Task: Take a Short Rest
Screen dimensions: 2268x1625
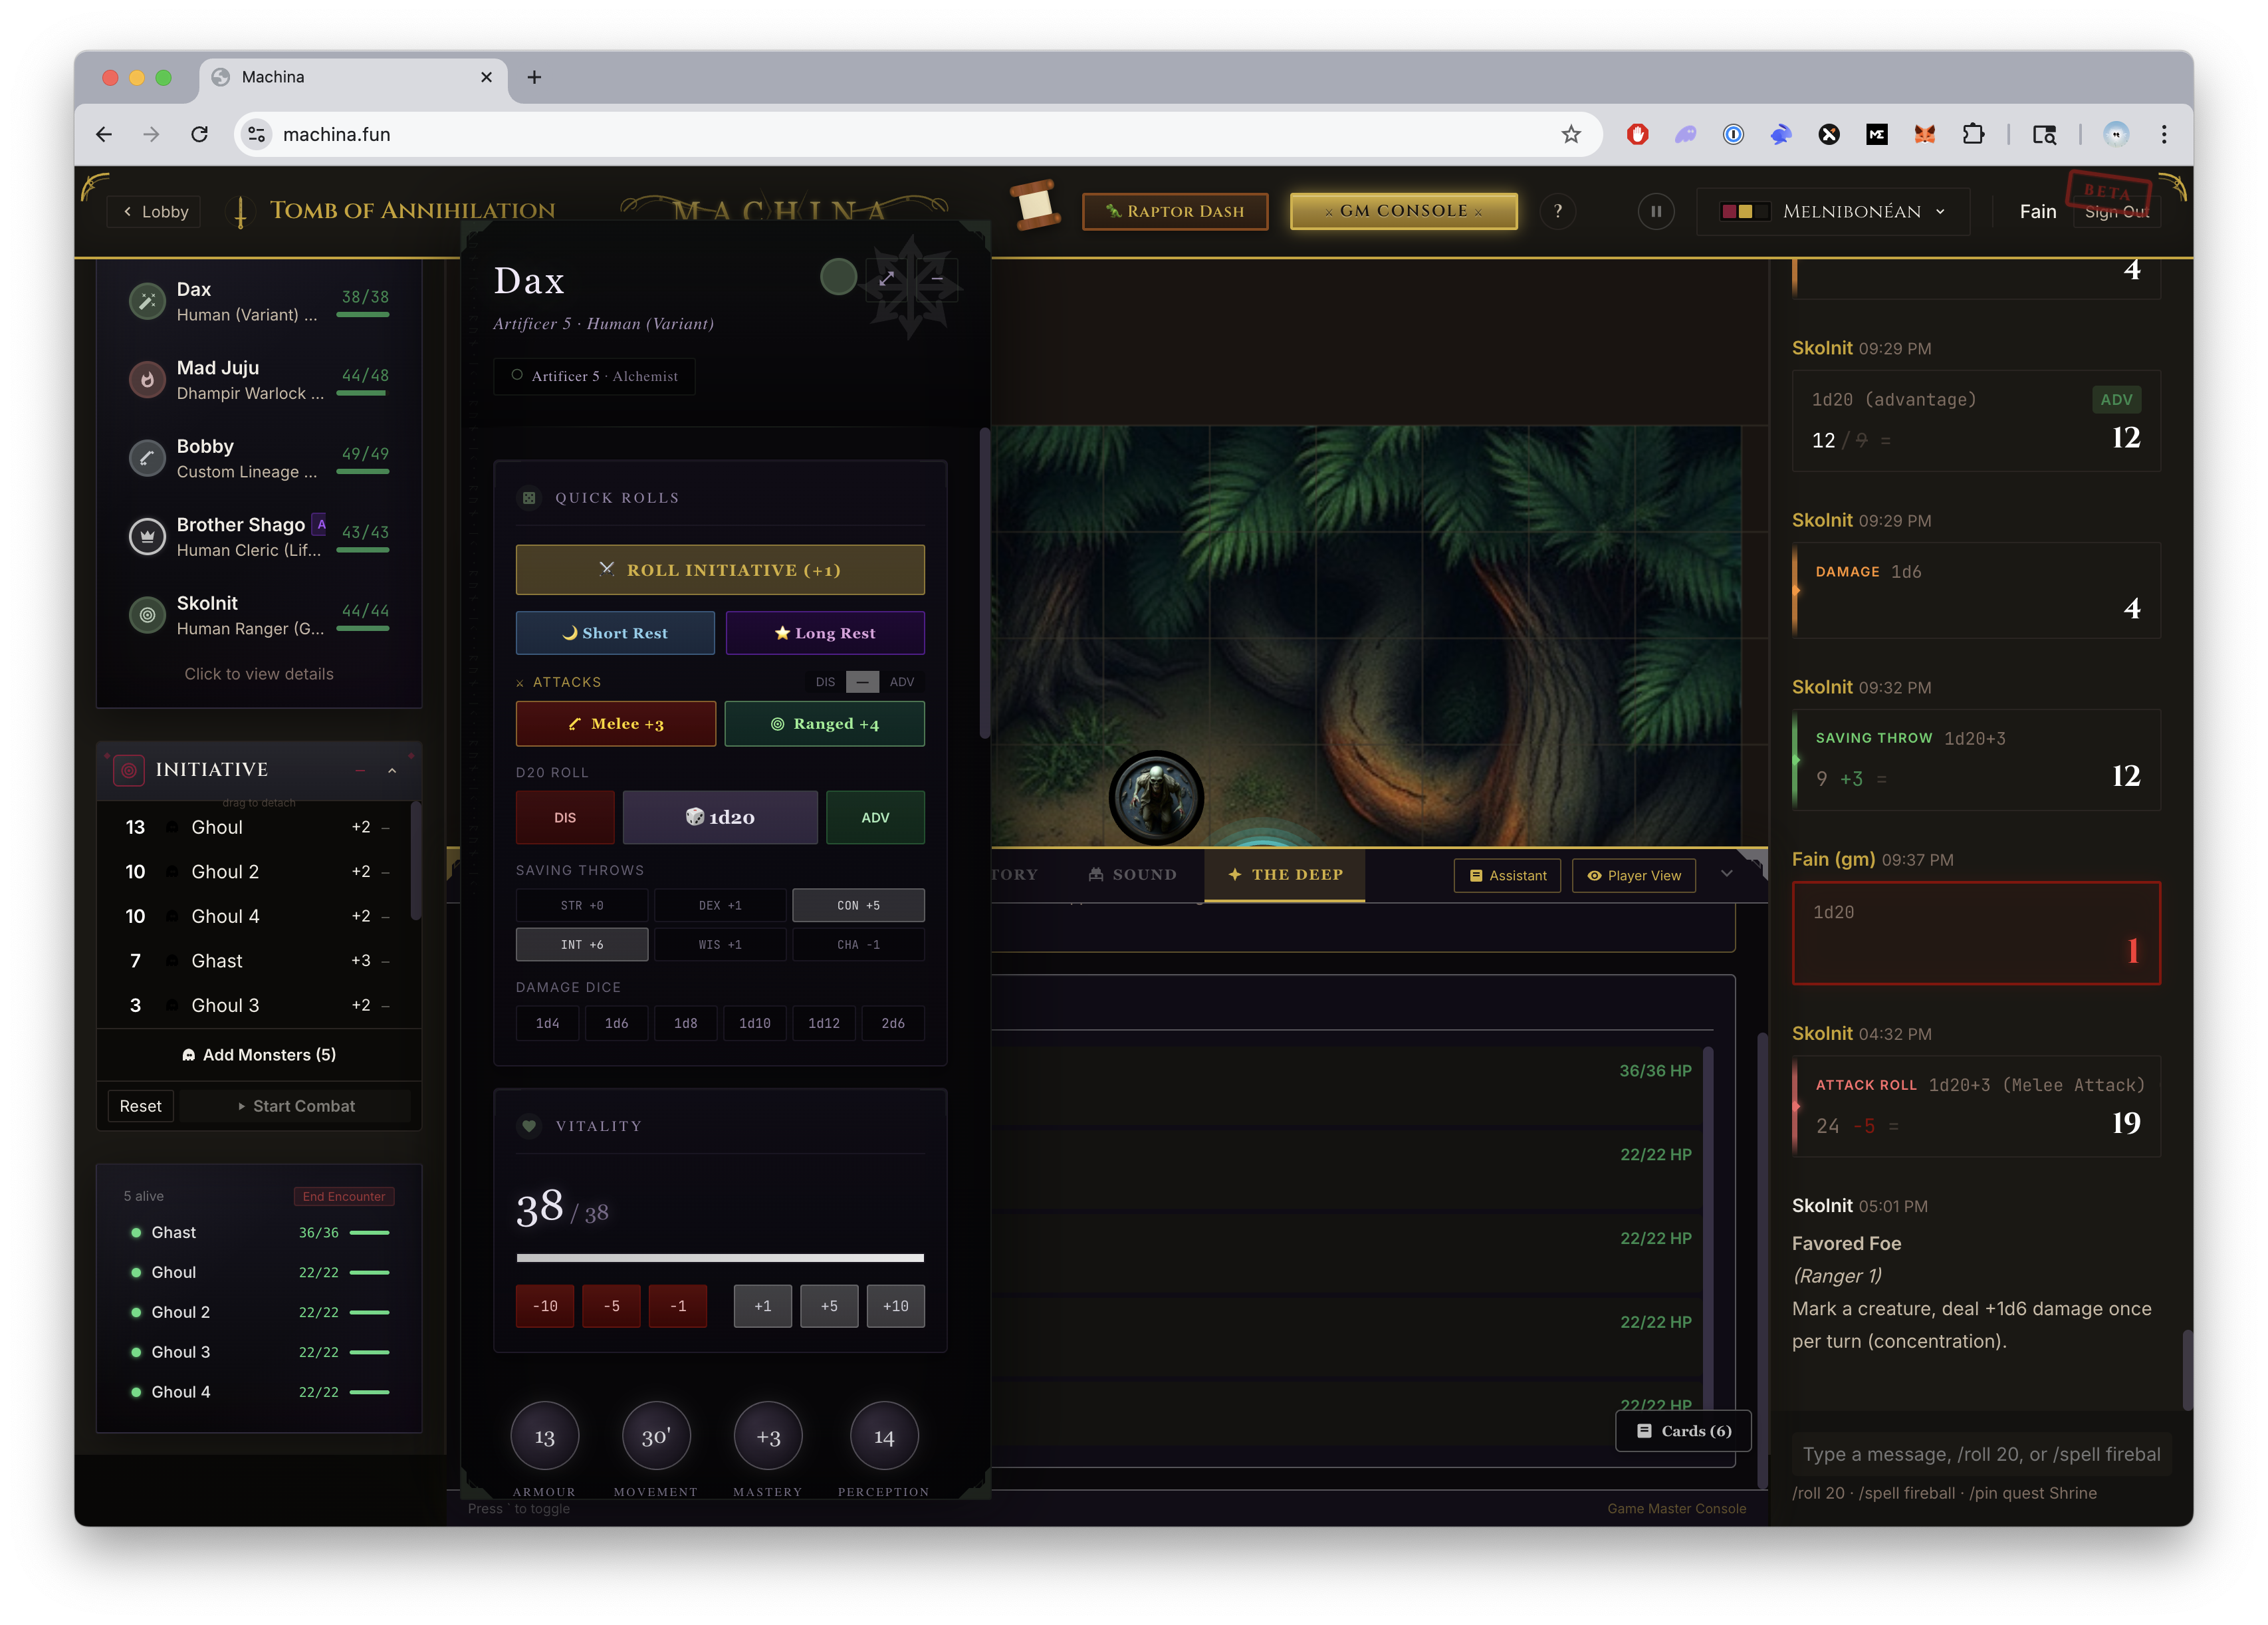Action: (x=615, y=633)
